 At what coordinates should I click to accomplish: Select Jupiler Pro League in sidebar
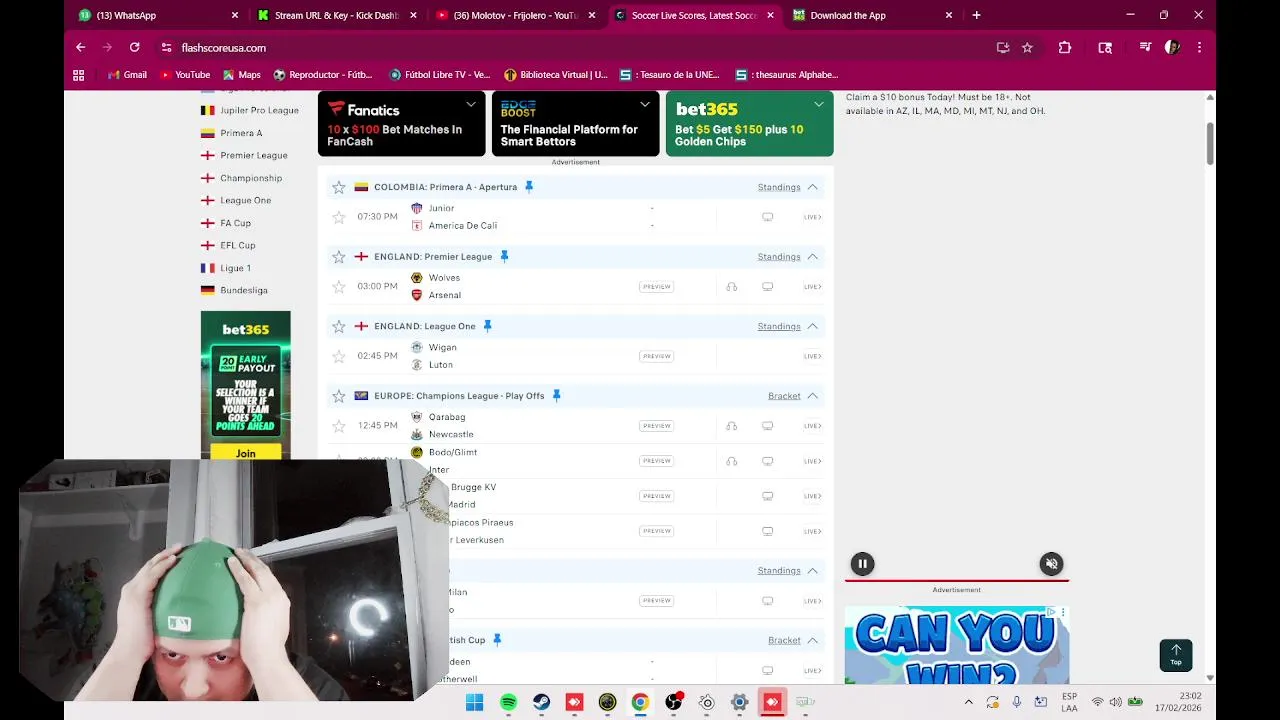249,110
